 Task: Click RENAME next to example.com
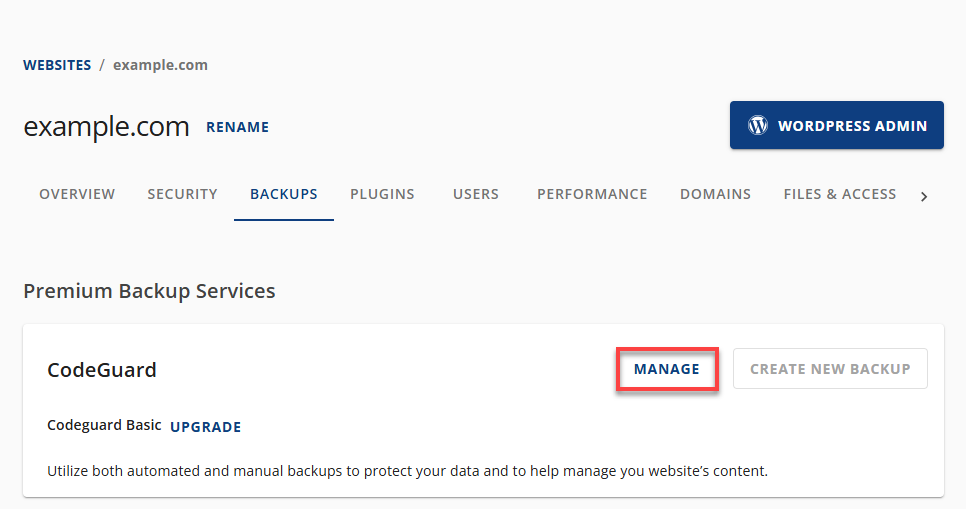pyautogui.click(x=237, y=127)
